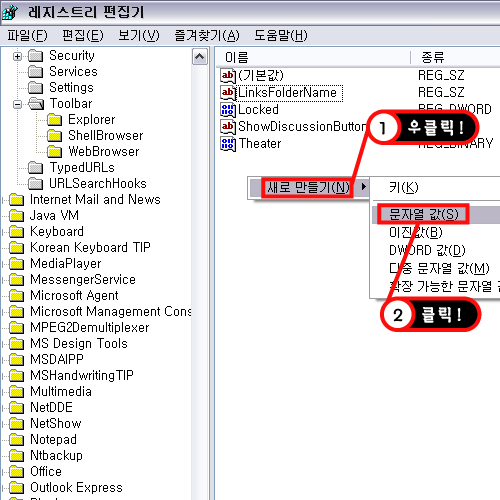
Task: Open the 새로 만들기(N) submenu arrow
Action: click(x=364, y=187)
